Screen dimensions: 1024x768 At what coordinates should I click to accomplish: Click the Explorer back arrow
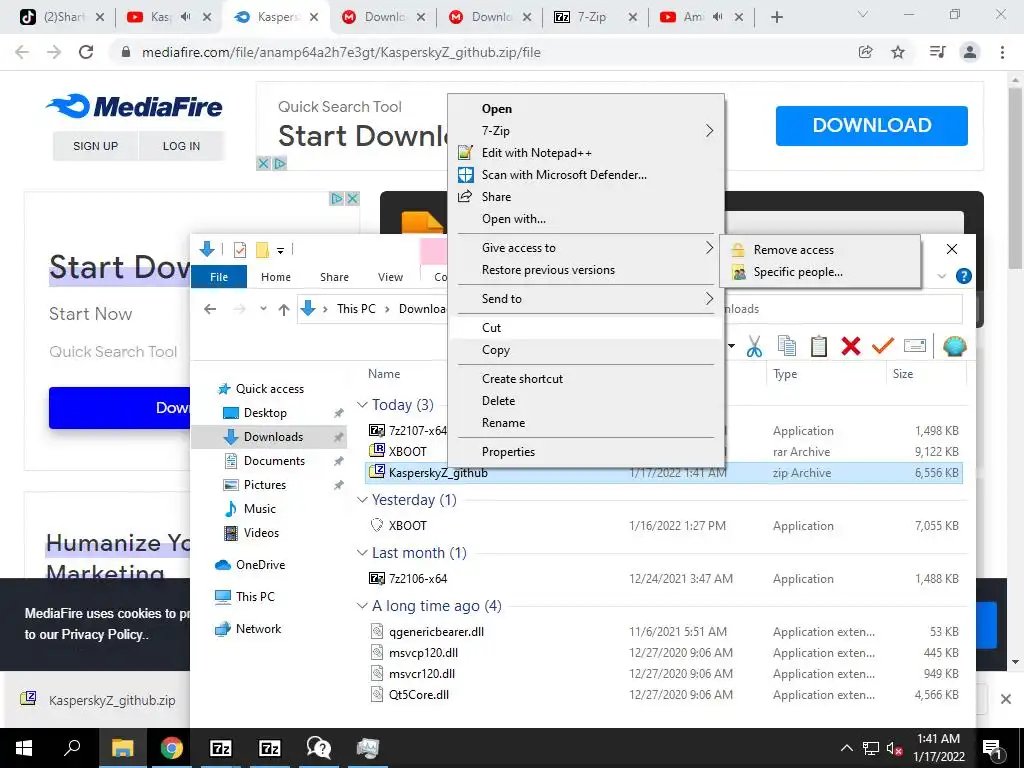[210, 309]
